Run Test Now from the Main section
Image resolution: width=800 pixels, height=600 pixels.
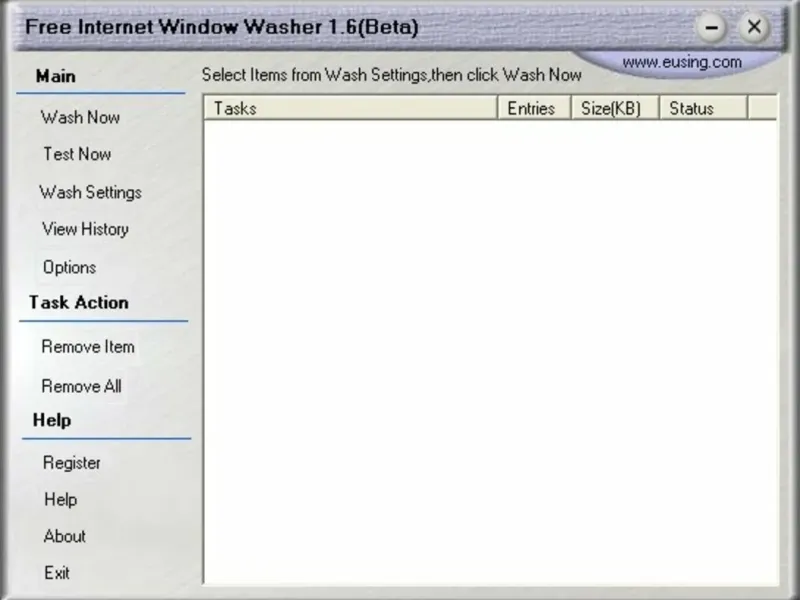coord(77,154)
